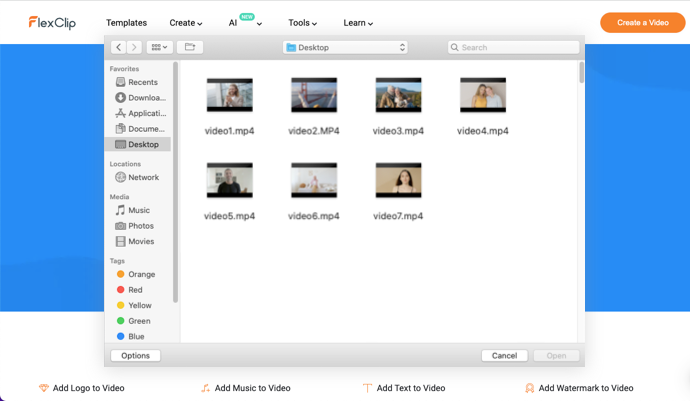The image size is (690, 401).
Task: Select the video5.mp4 thumbnail
Action: pyautogui.click(x=230, y=180)
